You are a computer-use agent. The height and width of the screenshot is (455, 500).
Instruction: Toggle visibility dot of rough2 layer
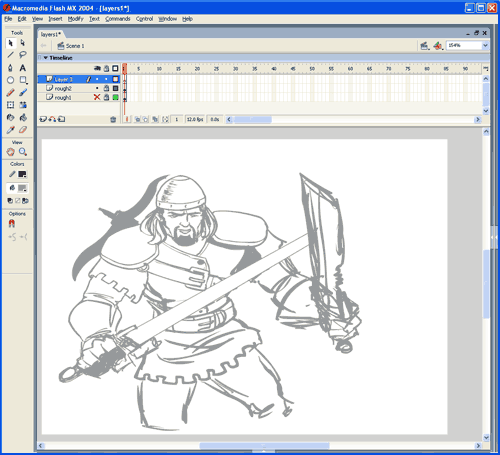[x=97, y=88]
